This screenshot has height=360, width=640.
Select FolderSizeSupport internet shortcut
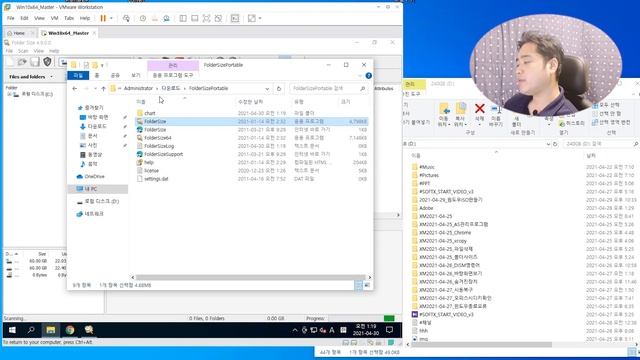[163, 154]
